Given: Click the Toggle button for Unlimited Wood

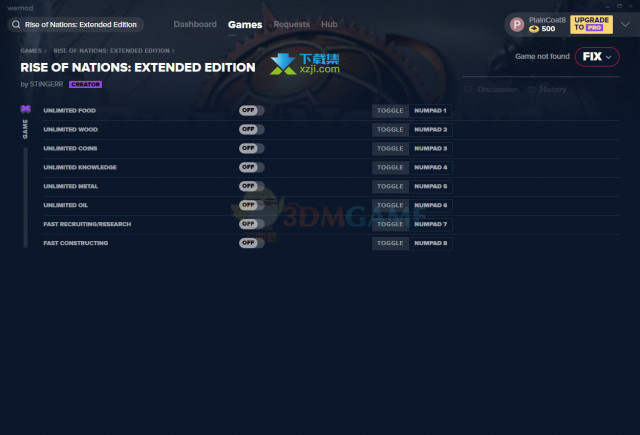Looking at the screenshot, I should (390, 130).
